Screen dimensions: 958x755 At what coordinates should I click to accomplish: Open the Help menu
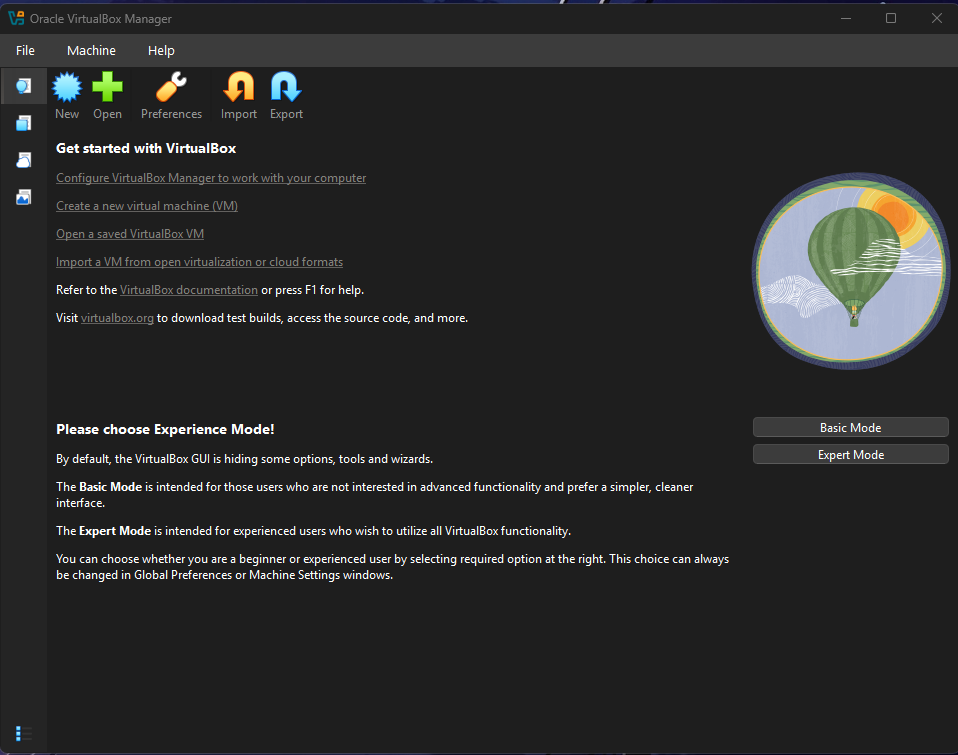160,50
